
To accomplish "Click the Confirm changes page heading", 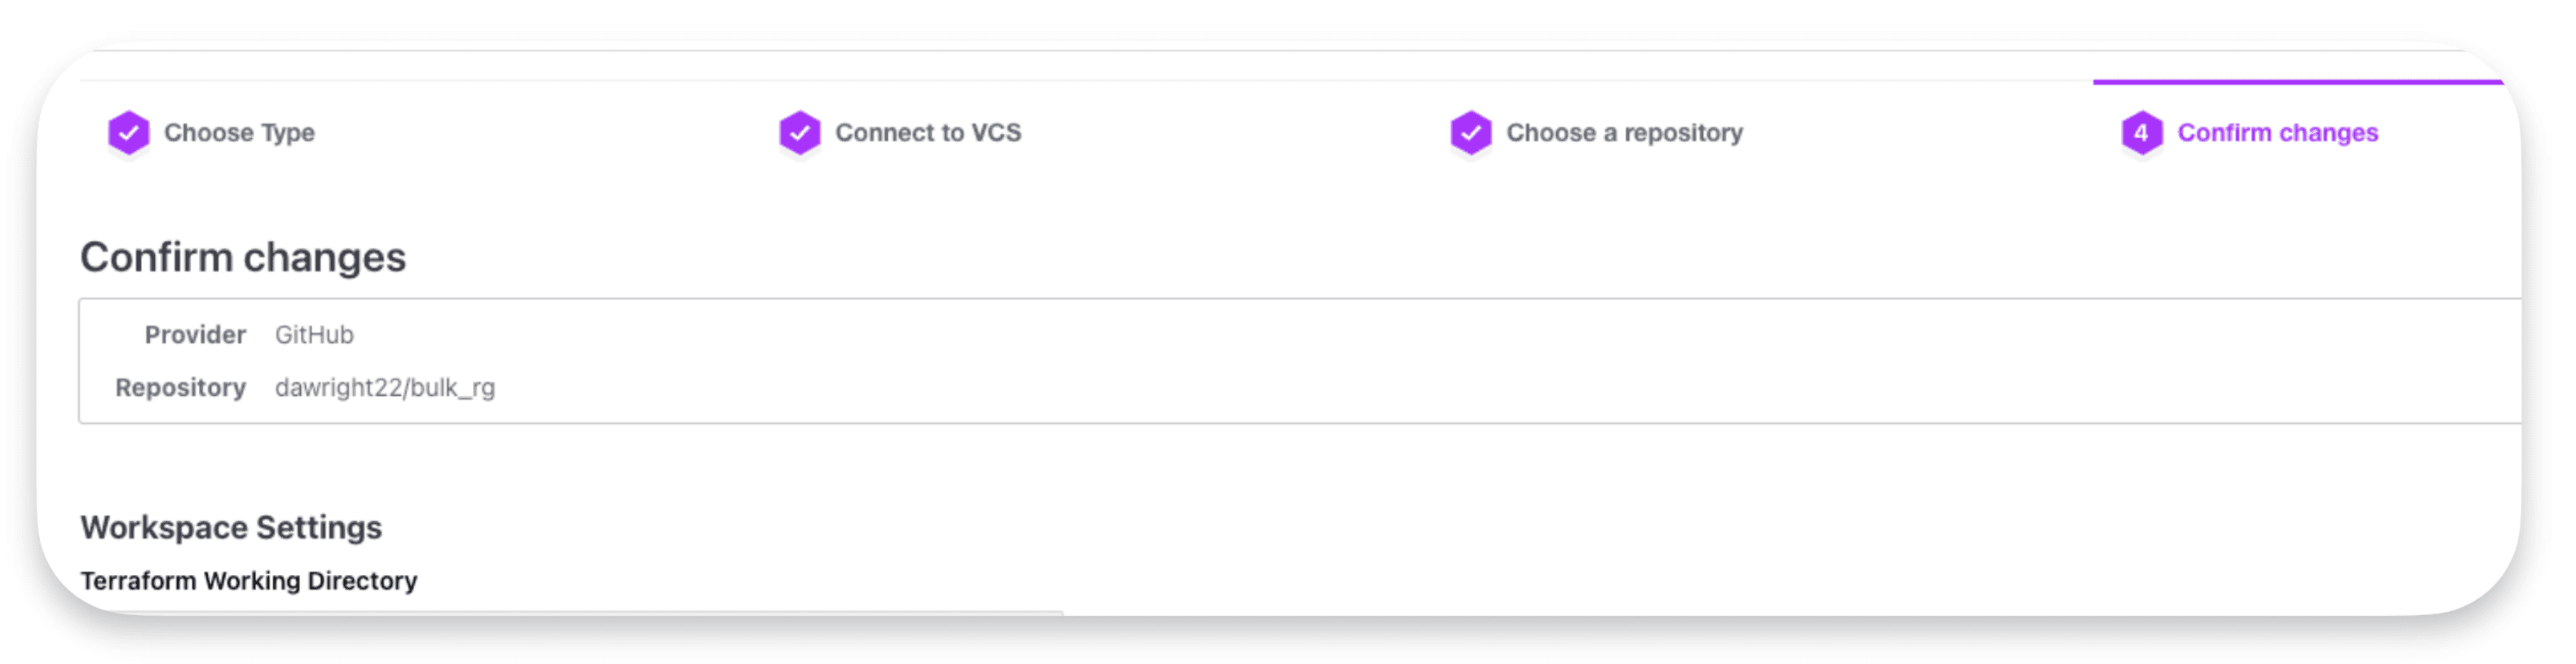I will [243, 257].
